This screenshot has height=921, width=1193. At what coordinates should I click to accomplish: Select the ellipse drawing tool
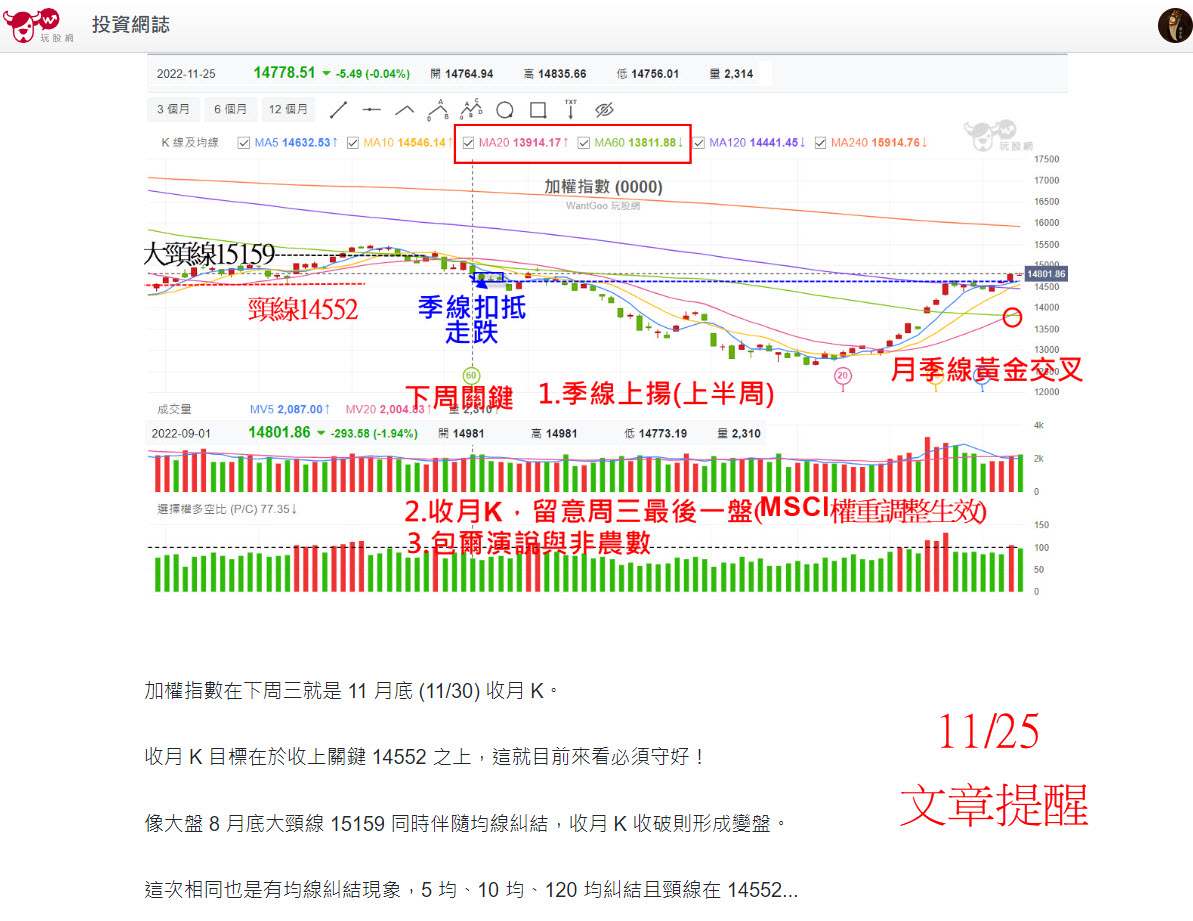[x=505, y=110]
